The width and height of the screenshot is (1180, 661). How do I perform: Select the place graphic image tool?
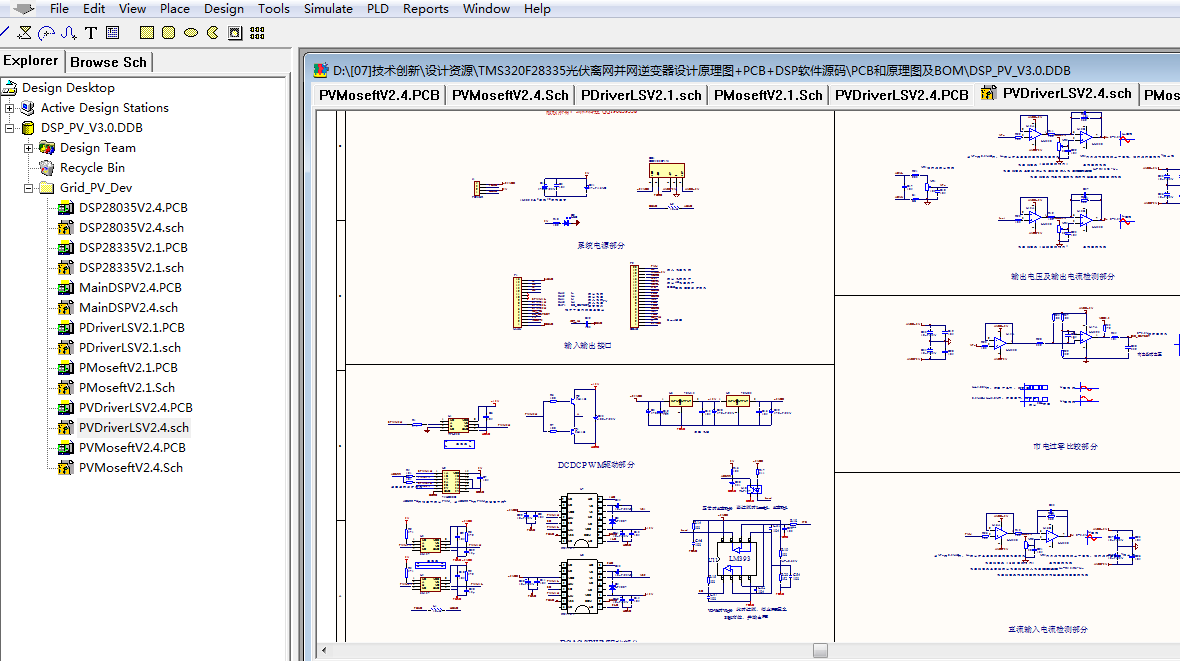235,32
